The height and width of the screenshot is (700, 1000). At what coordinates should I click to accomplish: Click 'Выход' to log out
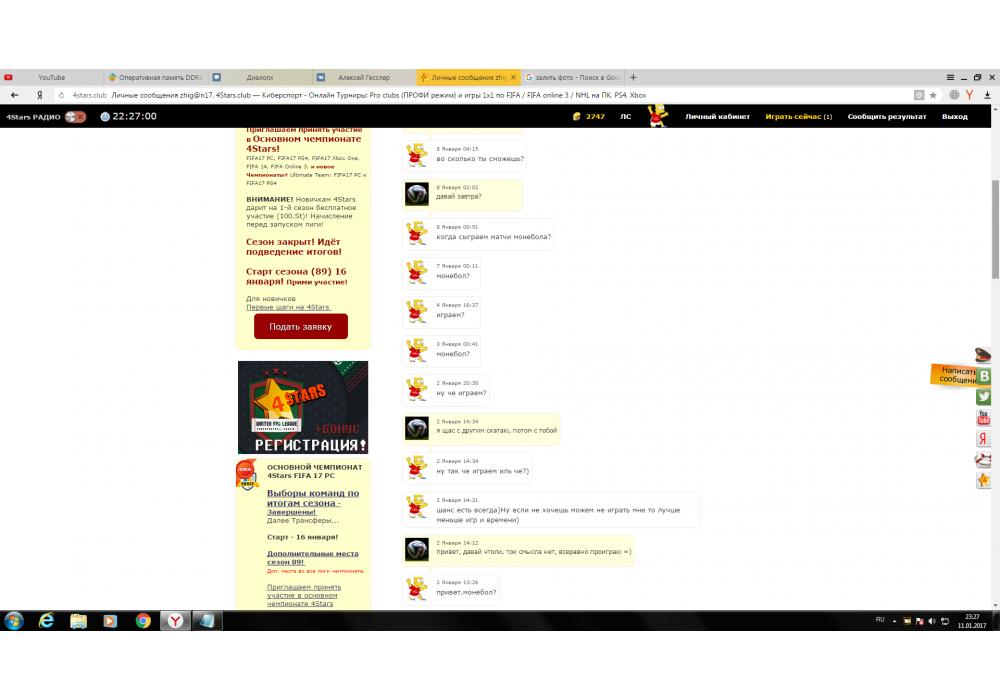[x=955, y=117]
